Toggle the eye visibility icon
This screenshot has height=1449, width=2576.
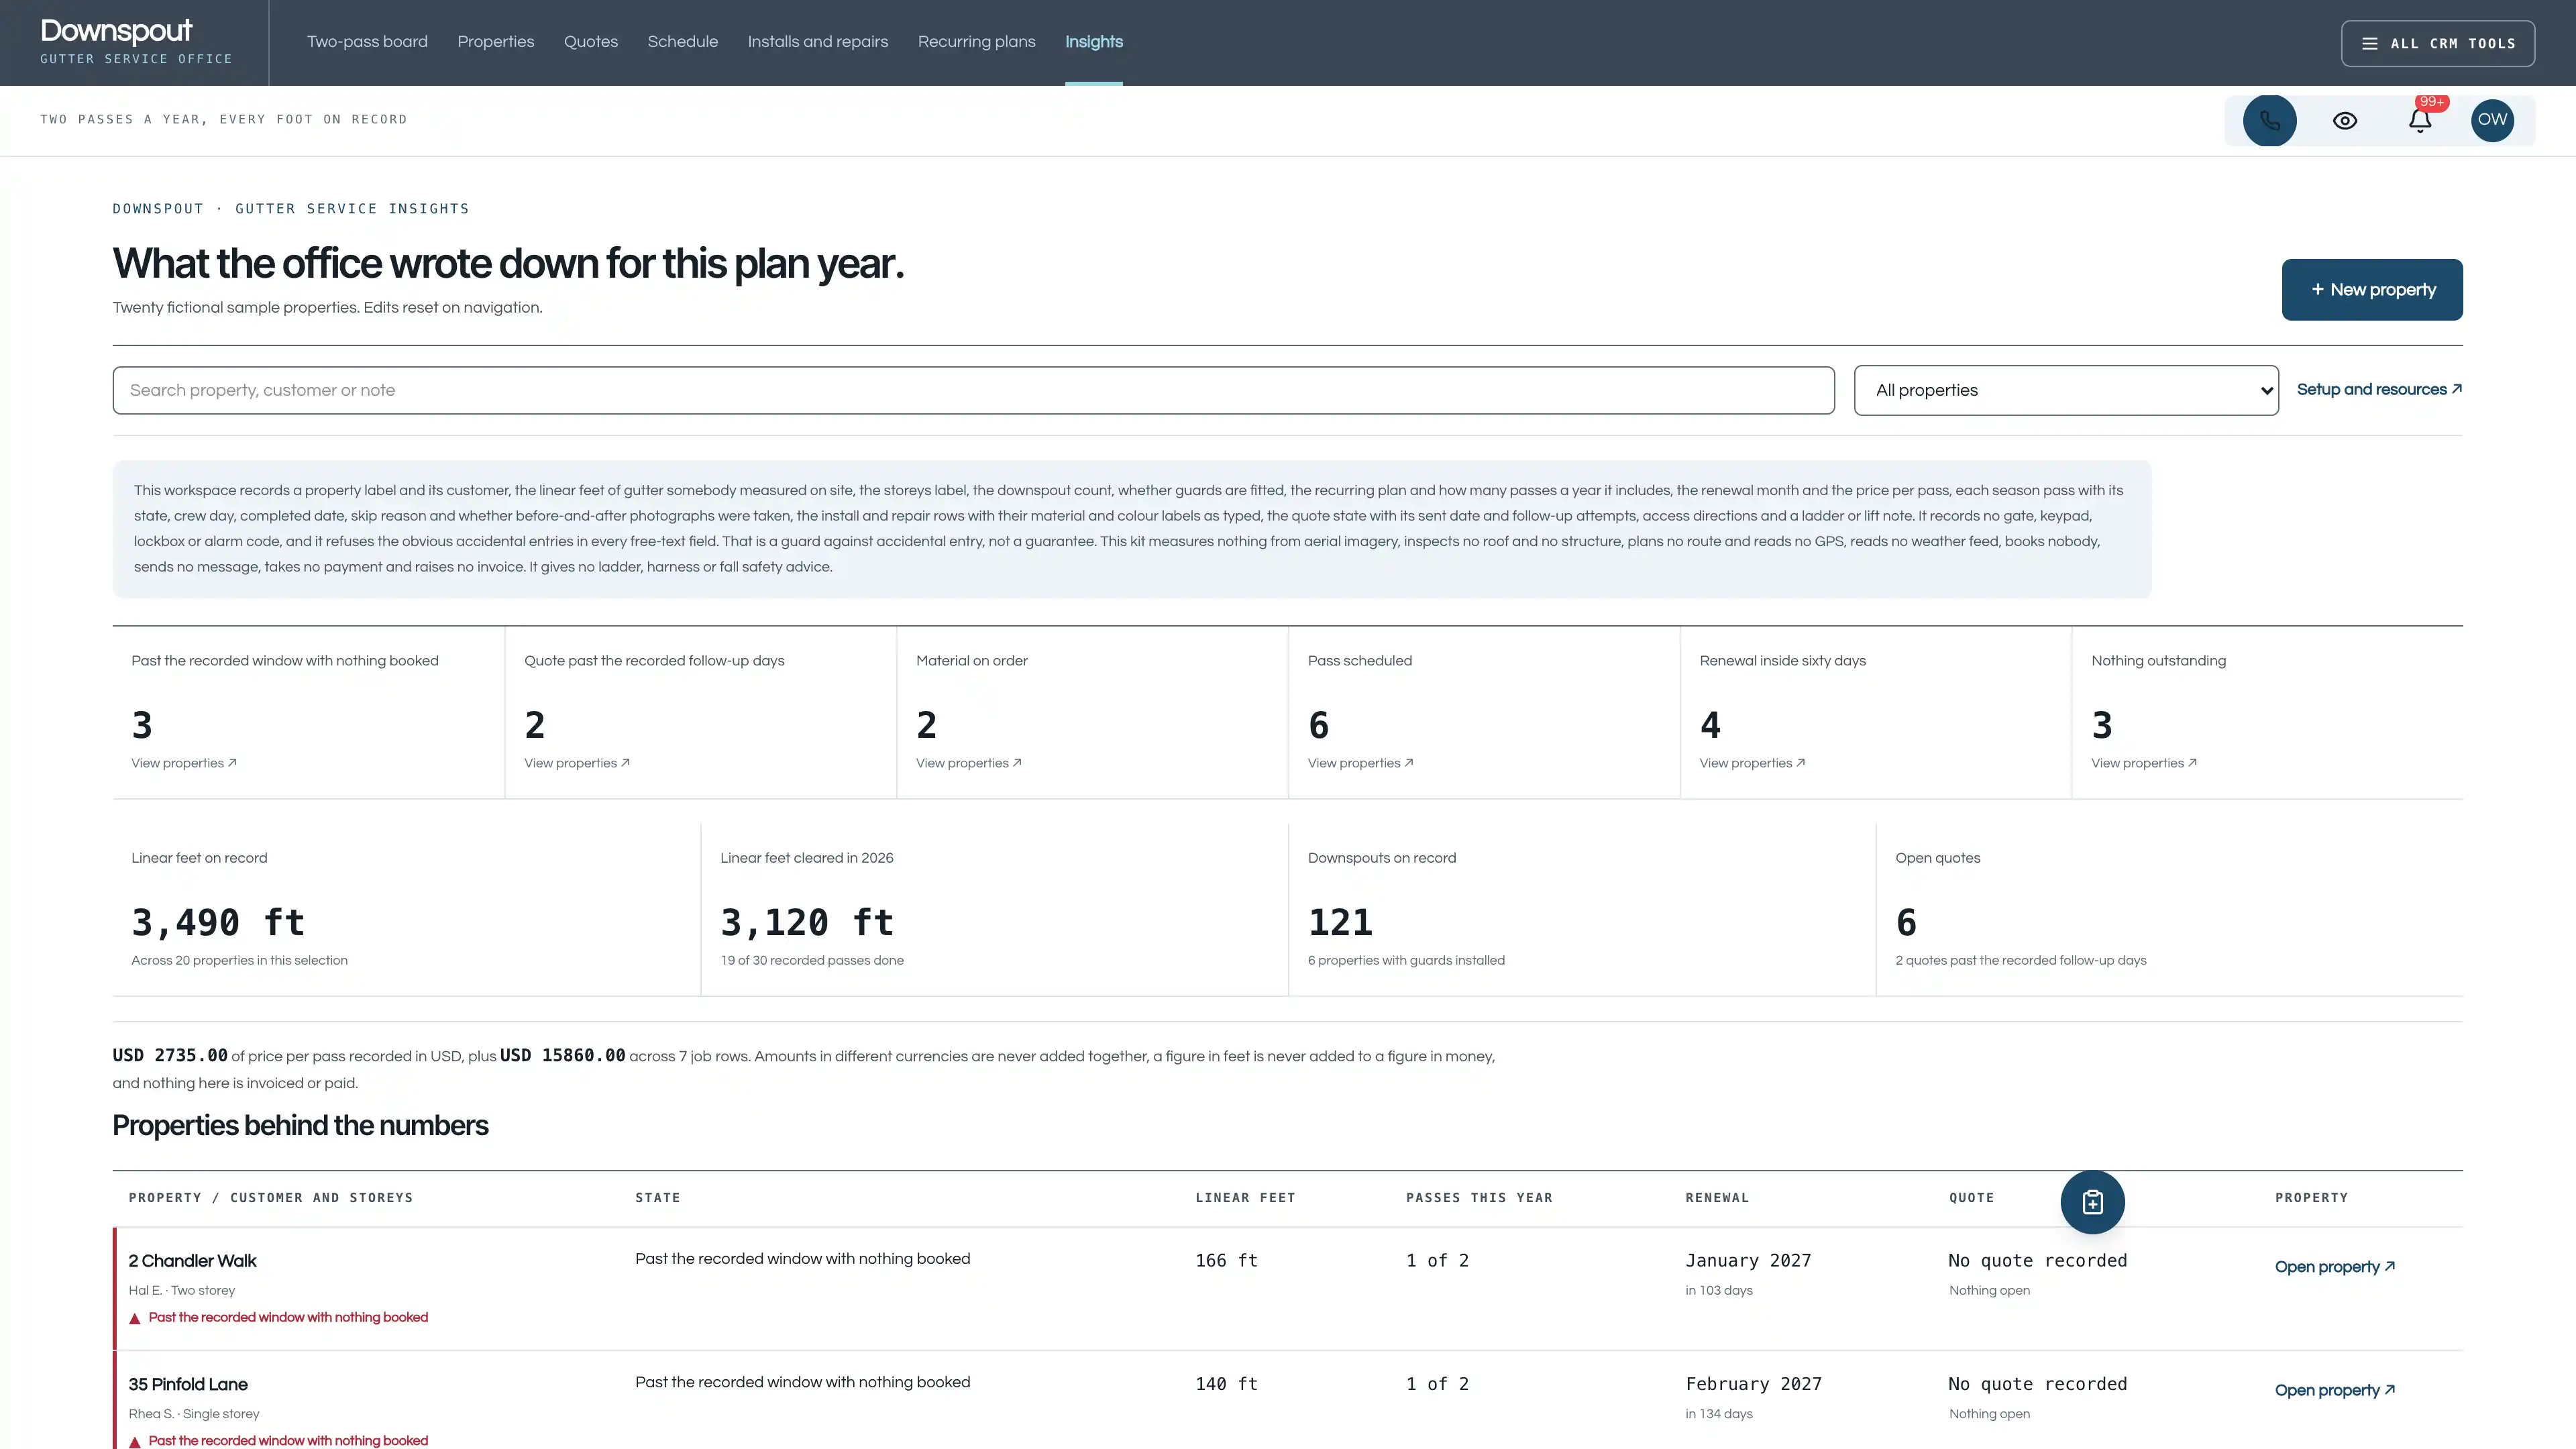(x=2345, y=121)
